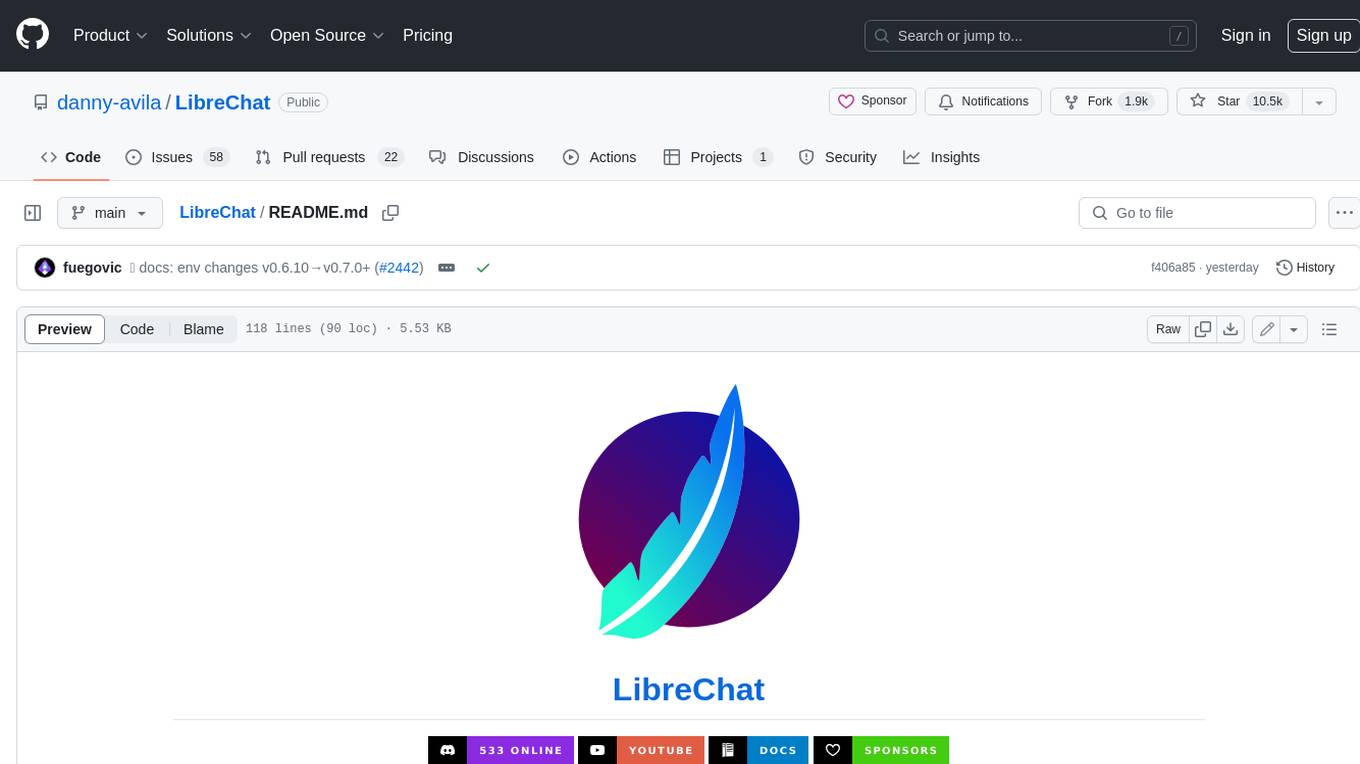Open the GitHub homepage logo
This screenshot has width=1360, height=764.
click(33, 35)
